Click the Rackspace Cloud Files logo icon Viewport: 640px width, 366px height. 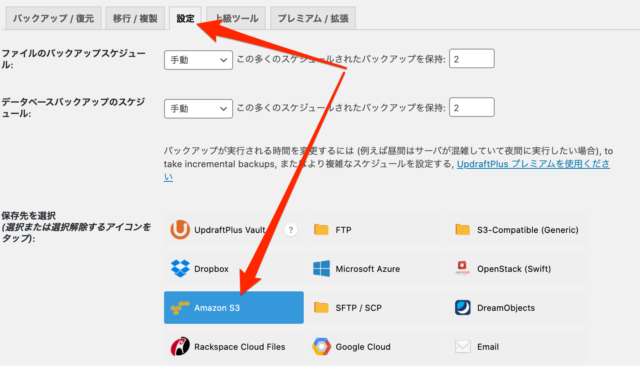pyautogui.click(x=180, y=346)
